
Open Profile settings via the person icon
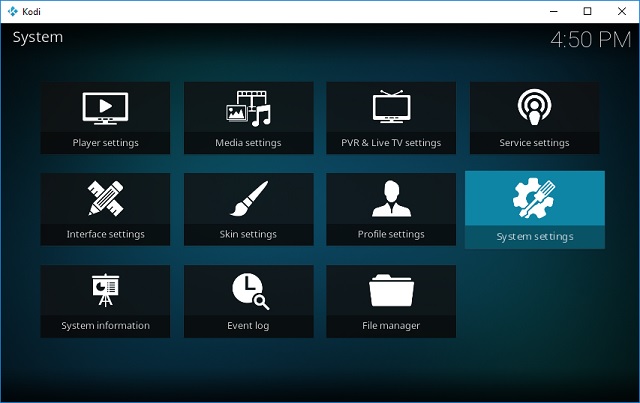[x=391, y=199]
